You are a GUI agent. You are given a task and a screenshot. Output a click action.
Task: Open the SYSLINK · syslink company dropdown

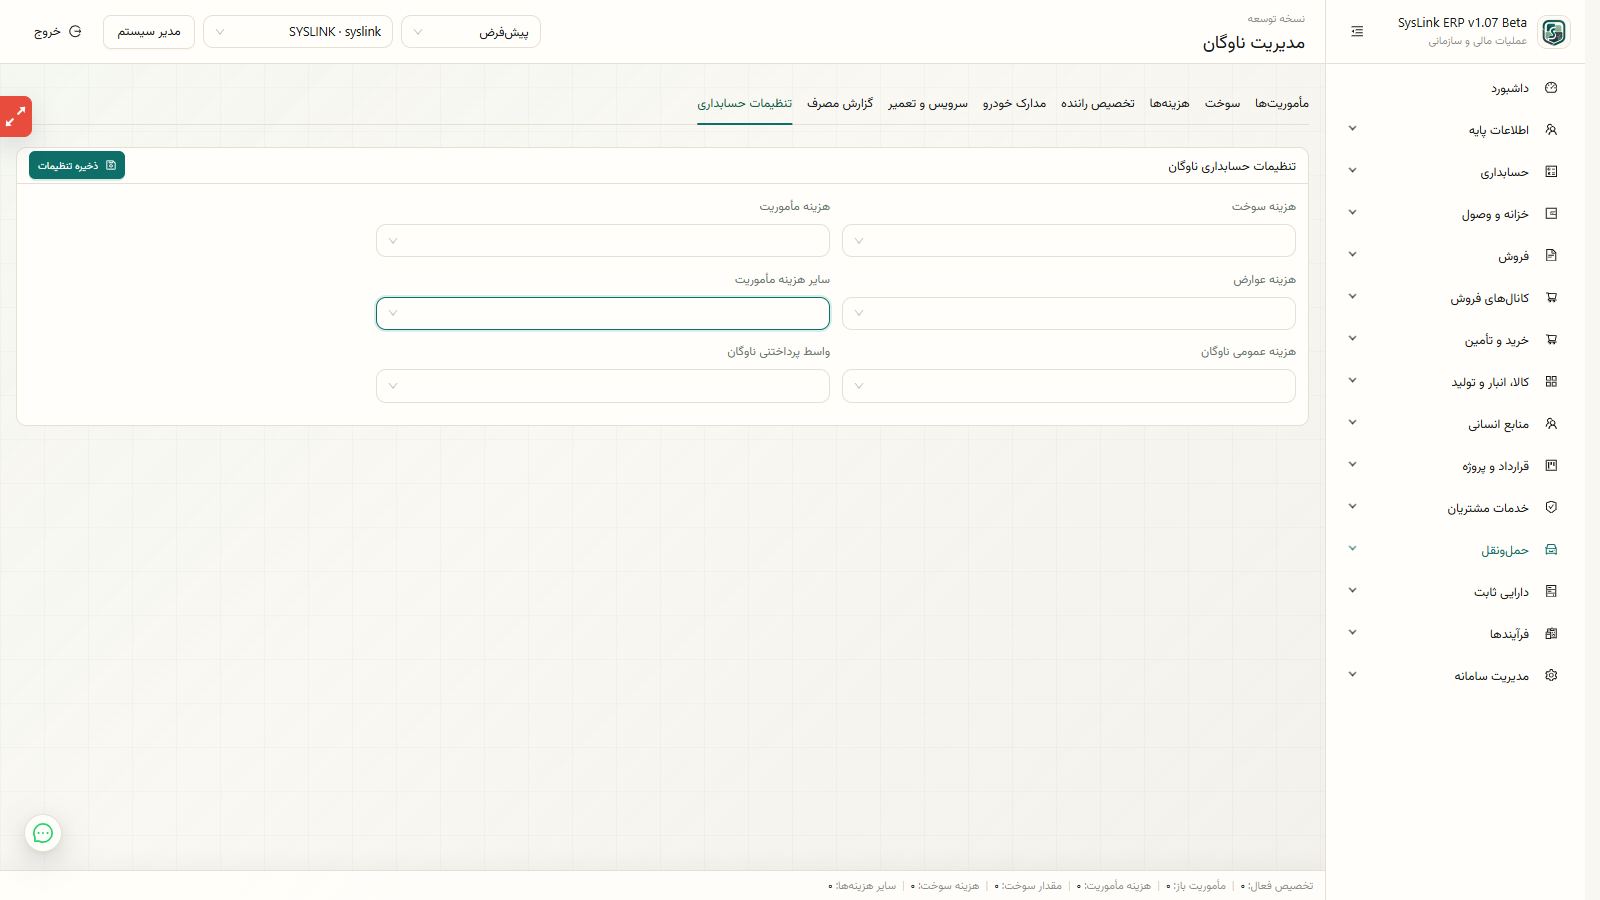pyautogui.click(x=298, y=32)
